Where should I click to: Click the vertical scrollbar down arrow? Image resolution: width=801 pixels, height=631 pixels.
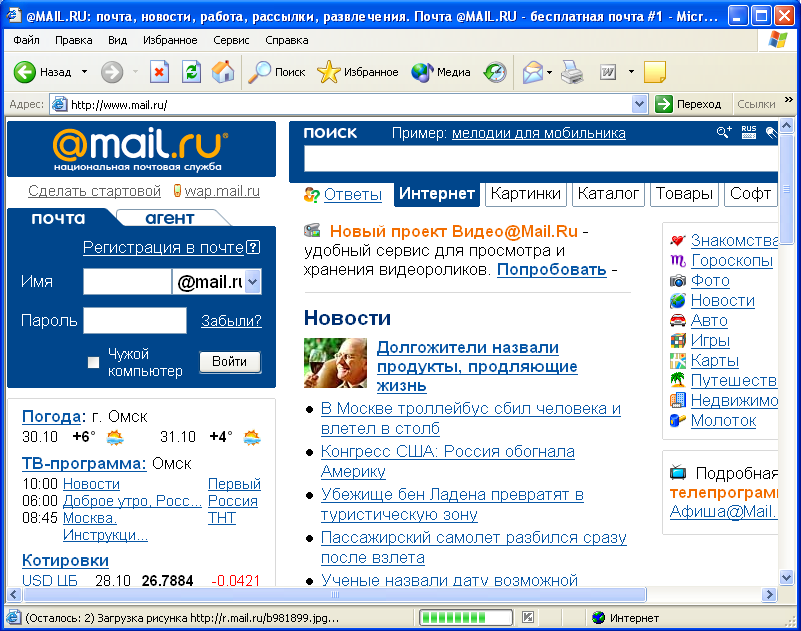tap(787, 578)
